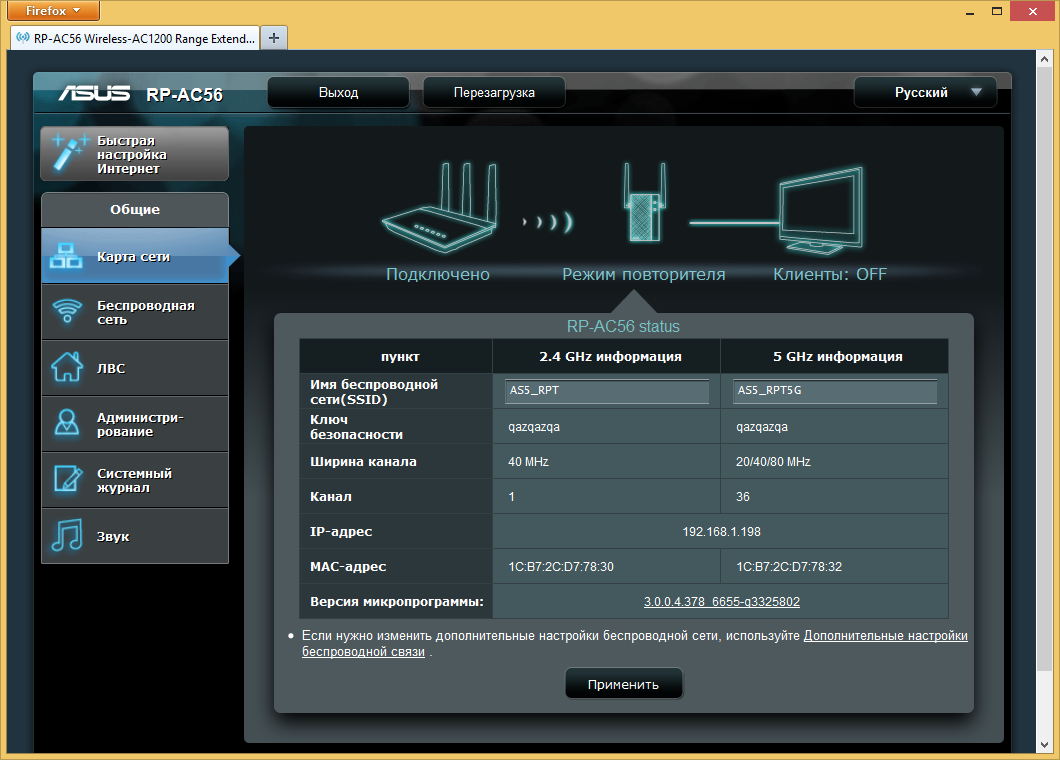Click the Wi-Fi wireless icon in sidebar
Image resolution: width=1060 pixels, height=760 pixels.
[x=67, y=311]
